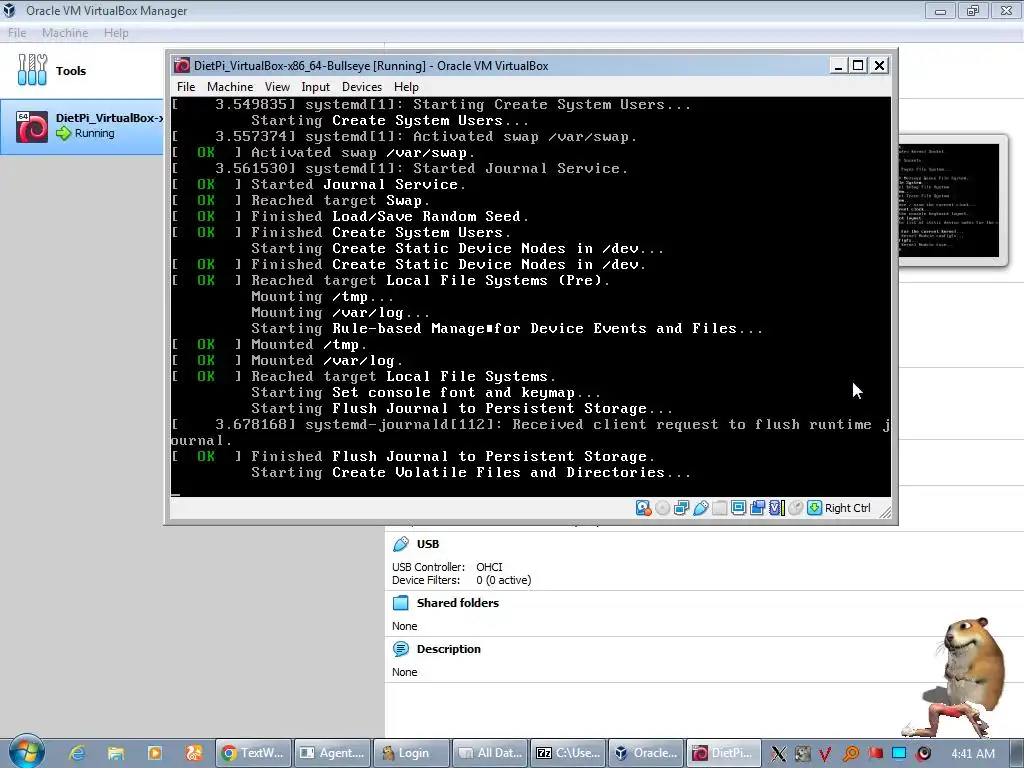
Task: Click the X tray icon in system tray
Action: point(778,754)
